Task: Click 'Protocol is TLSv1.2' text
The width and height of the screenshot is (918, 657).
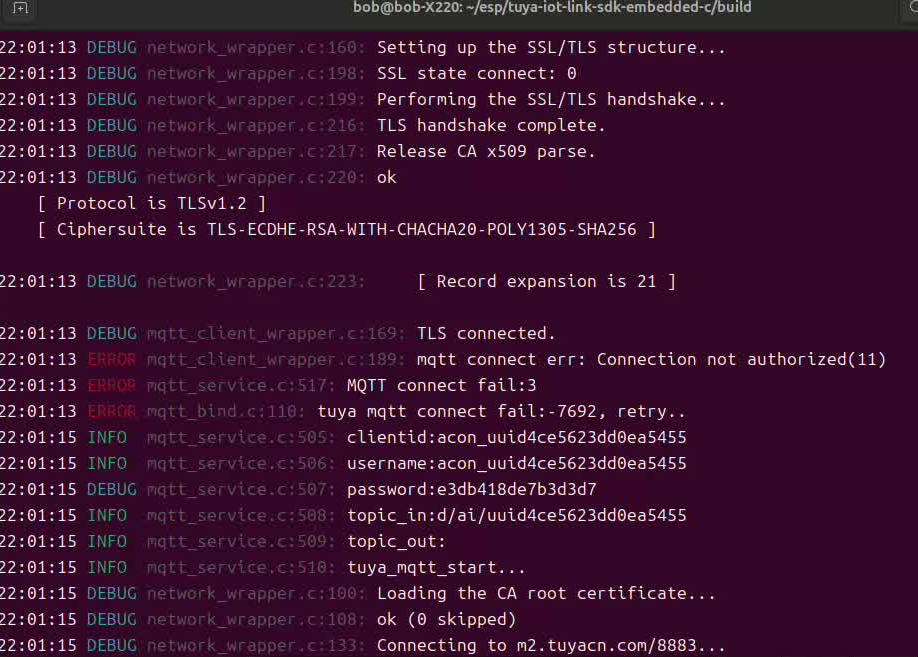Action: pyautogui.click(x=152, y=203)
